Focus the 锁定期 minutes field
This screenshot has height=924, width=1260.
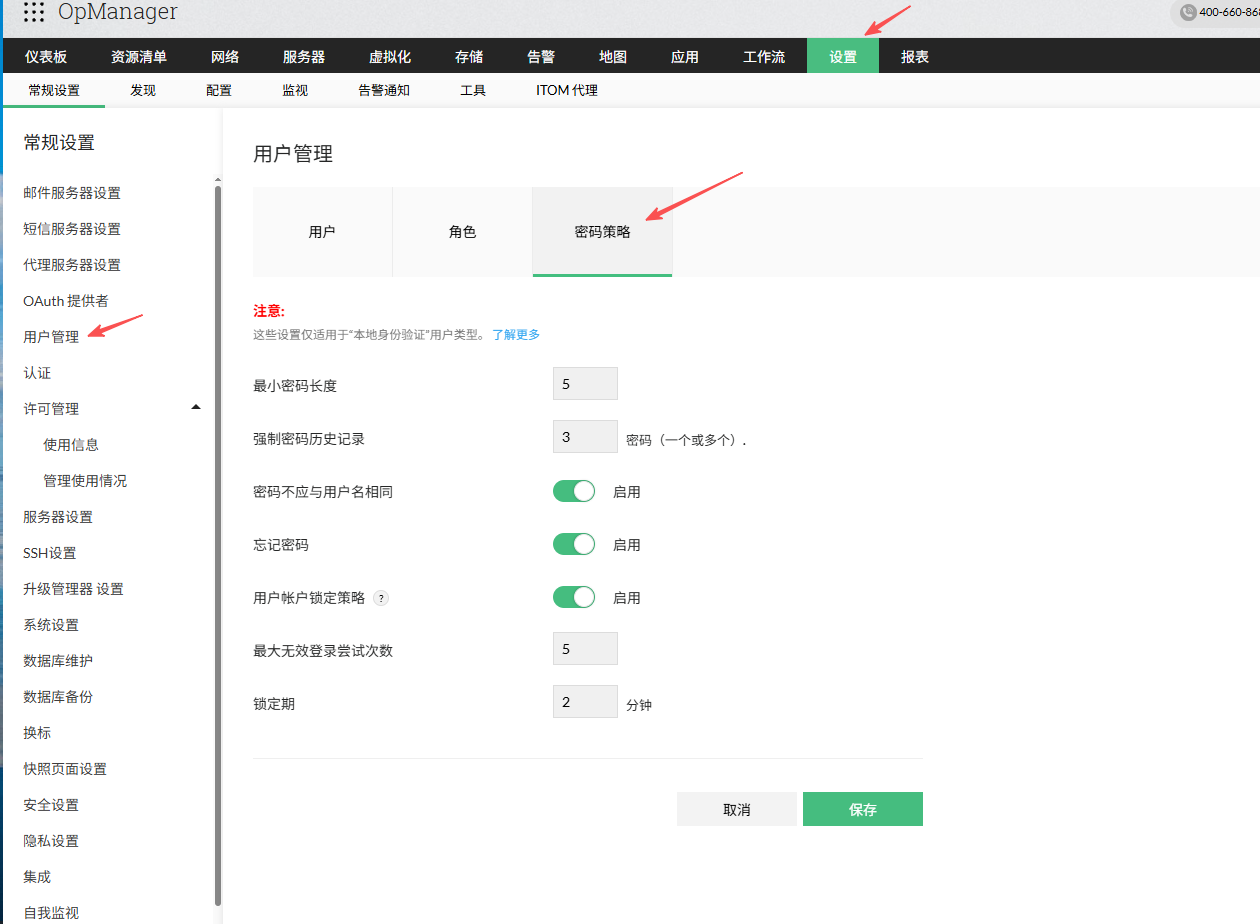[585, 702]
